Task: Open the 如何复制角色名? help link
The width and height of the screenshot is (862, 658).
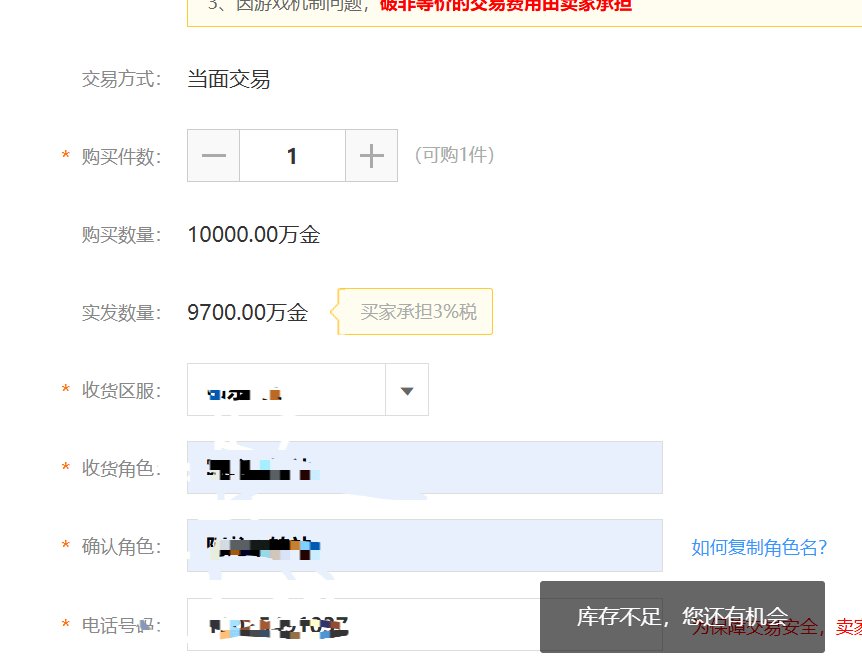Action: point(759,547)
